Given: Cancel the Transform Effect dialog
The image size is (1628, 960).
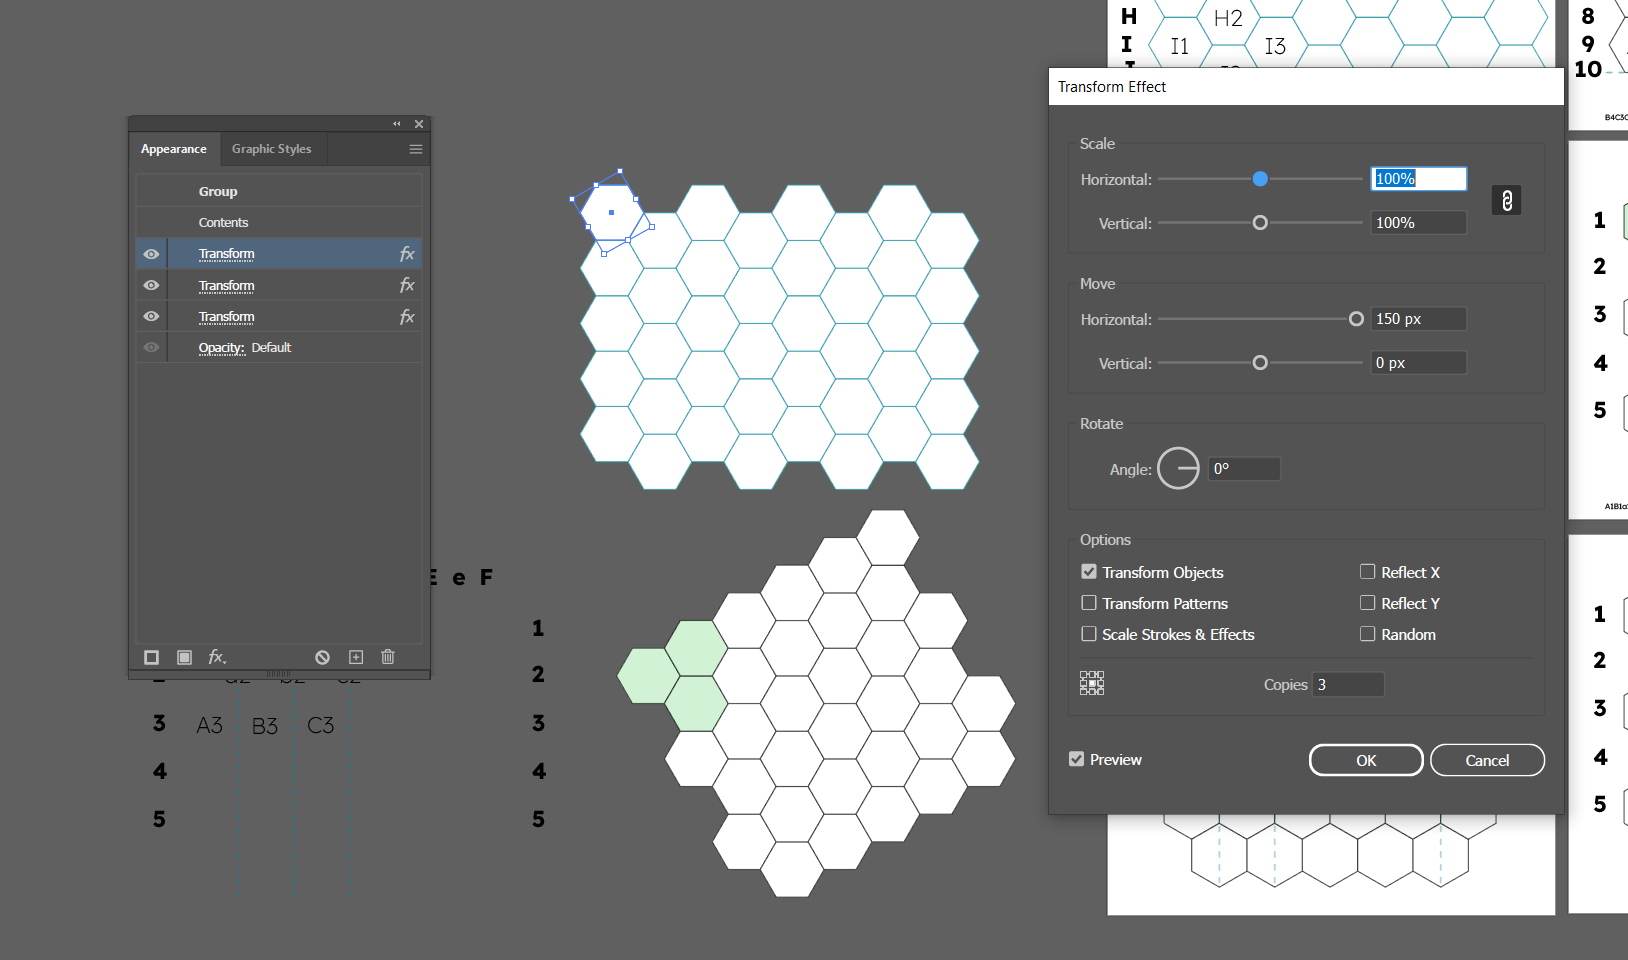Looking at the screenshot, I should [1486, 760].
